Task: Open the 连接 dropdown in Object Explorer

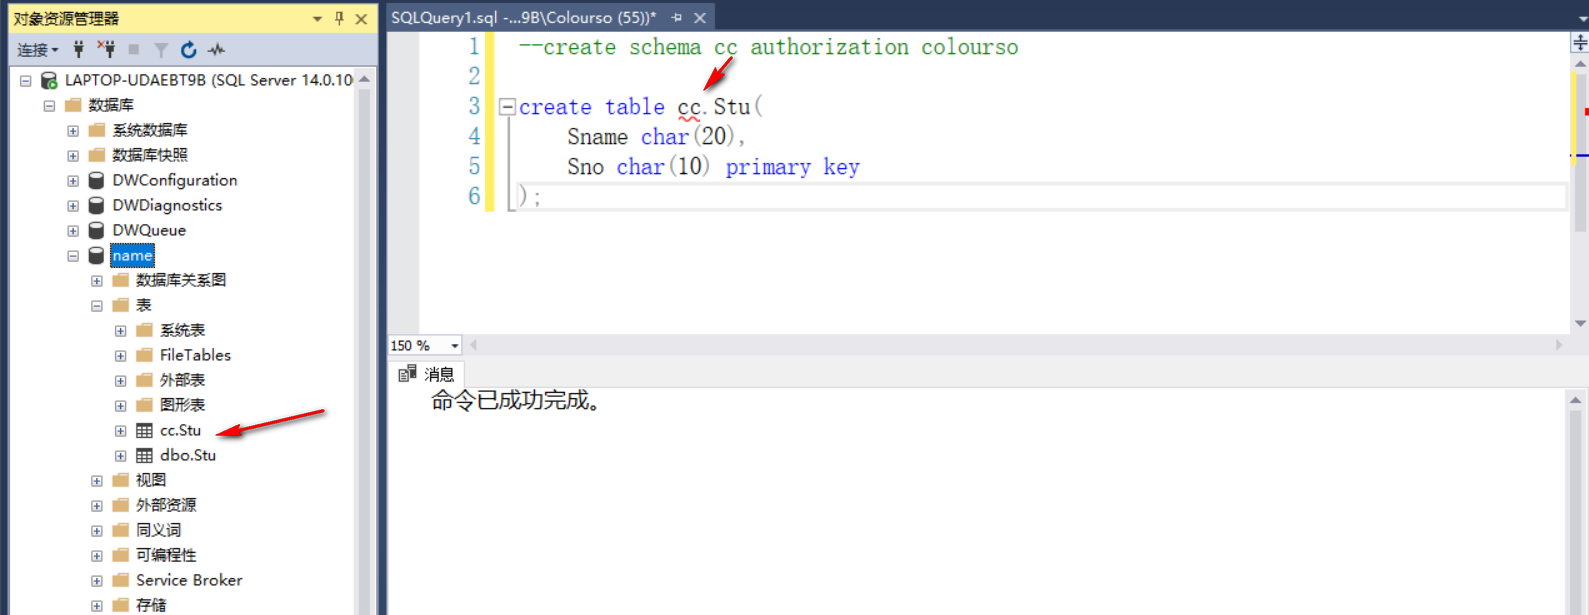Action: (37, 49)
